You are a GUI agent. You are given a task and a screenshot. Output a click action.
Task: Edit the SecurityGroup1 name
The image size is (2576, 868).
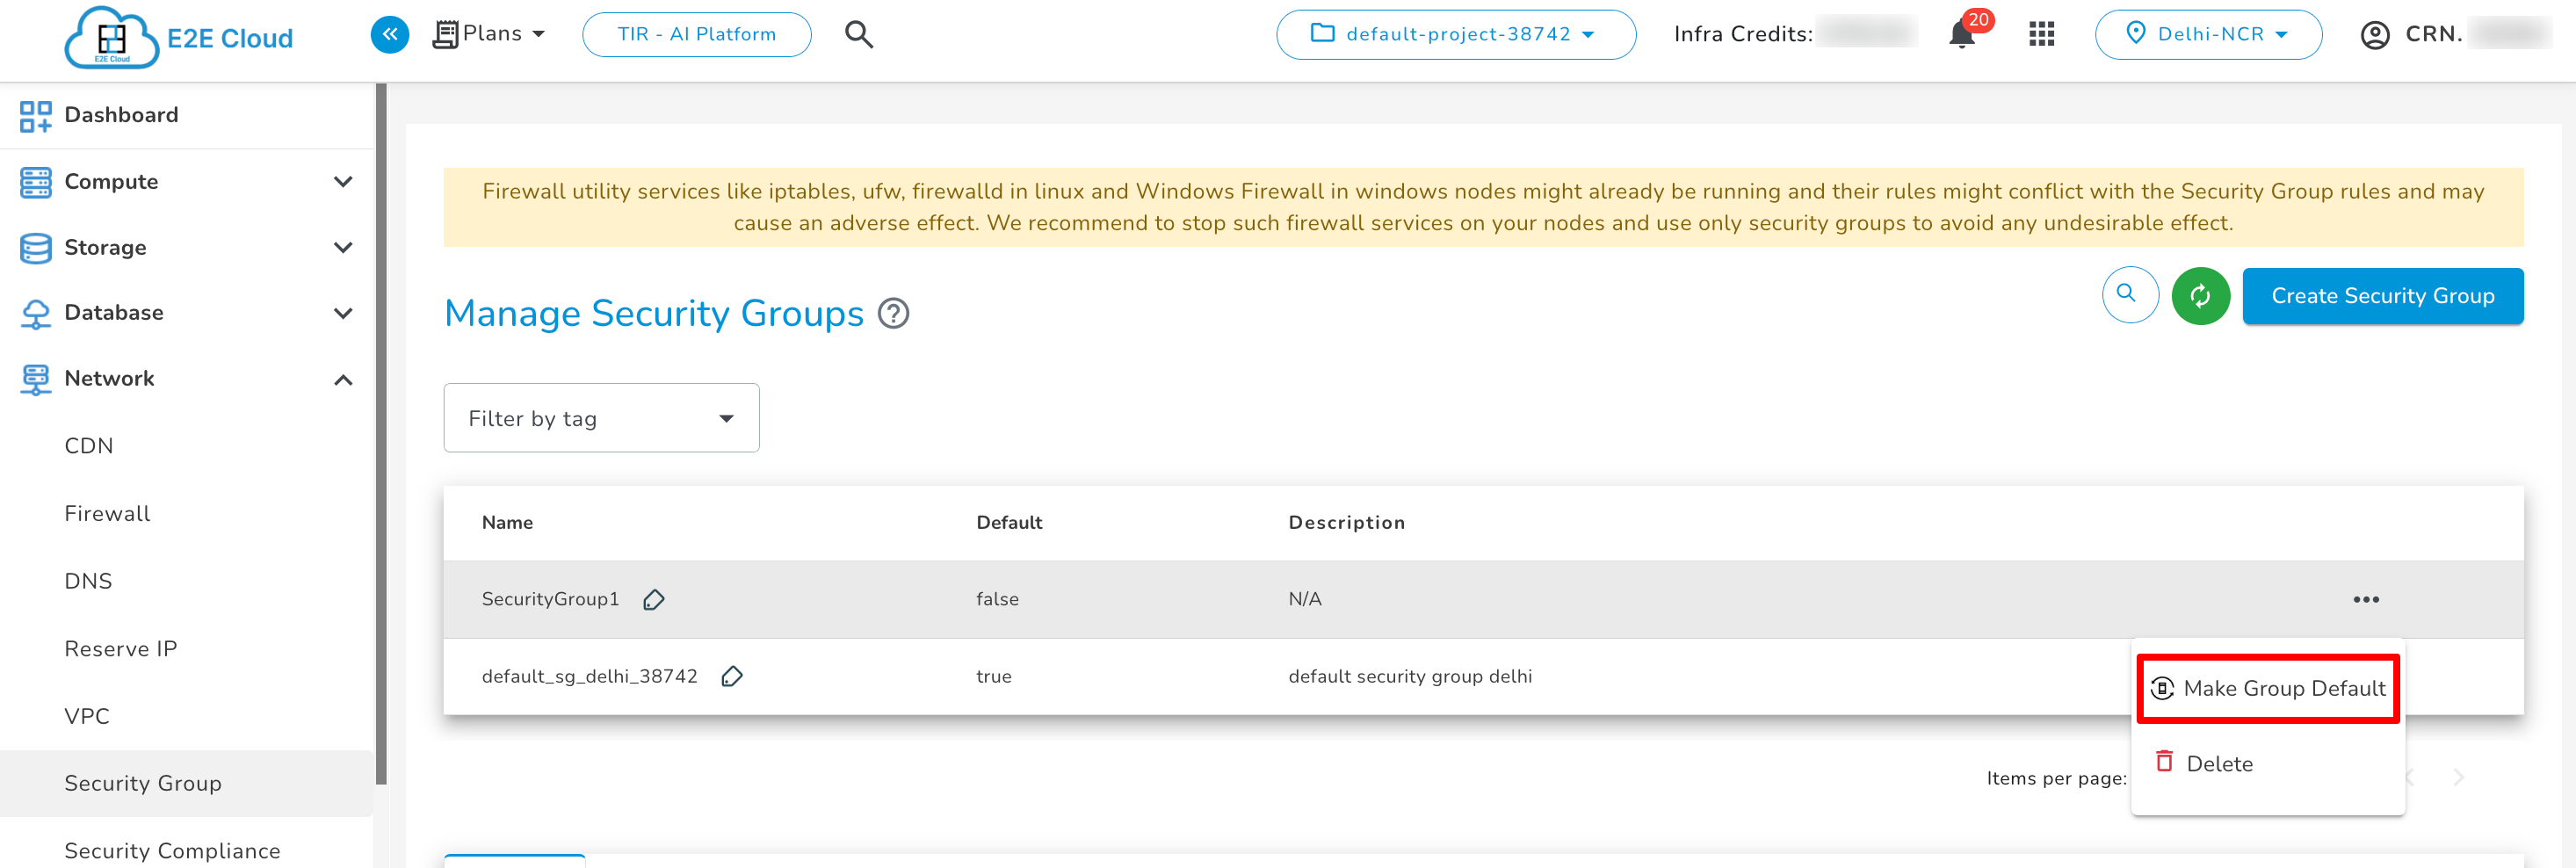[654, 600]
